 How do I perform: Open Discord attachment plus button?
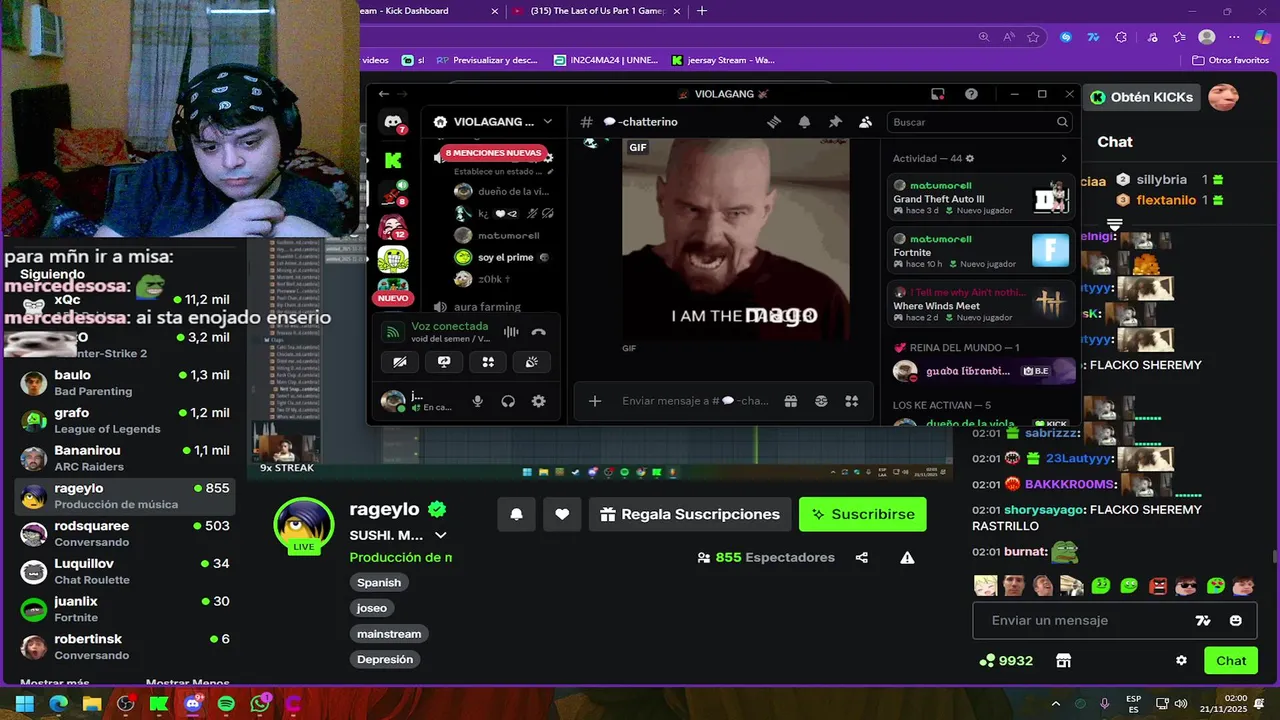(595, 401)
